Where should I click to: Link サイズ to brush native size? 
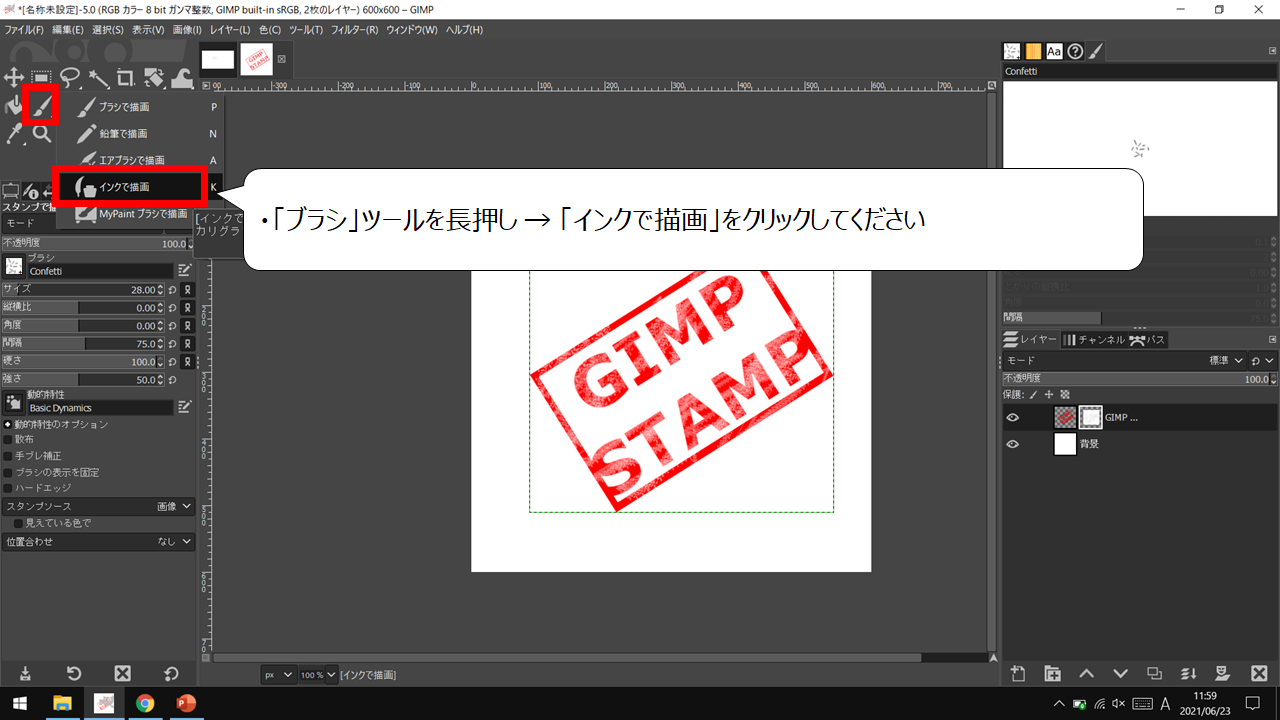(187, 289)
